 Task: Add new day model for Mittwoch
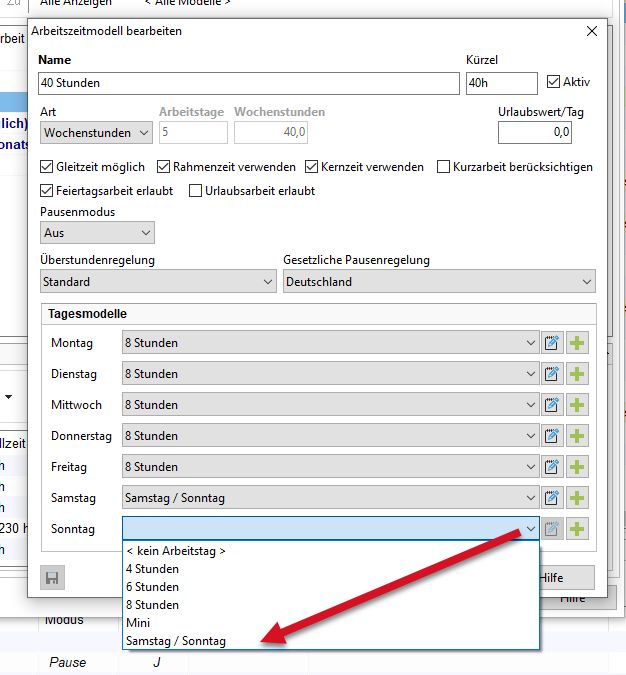(577, 405)
